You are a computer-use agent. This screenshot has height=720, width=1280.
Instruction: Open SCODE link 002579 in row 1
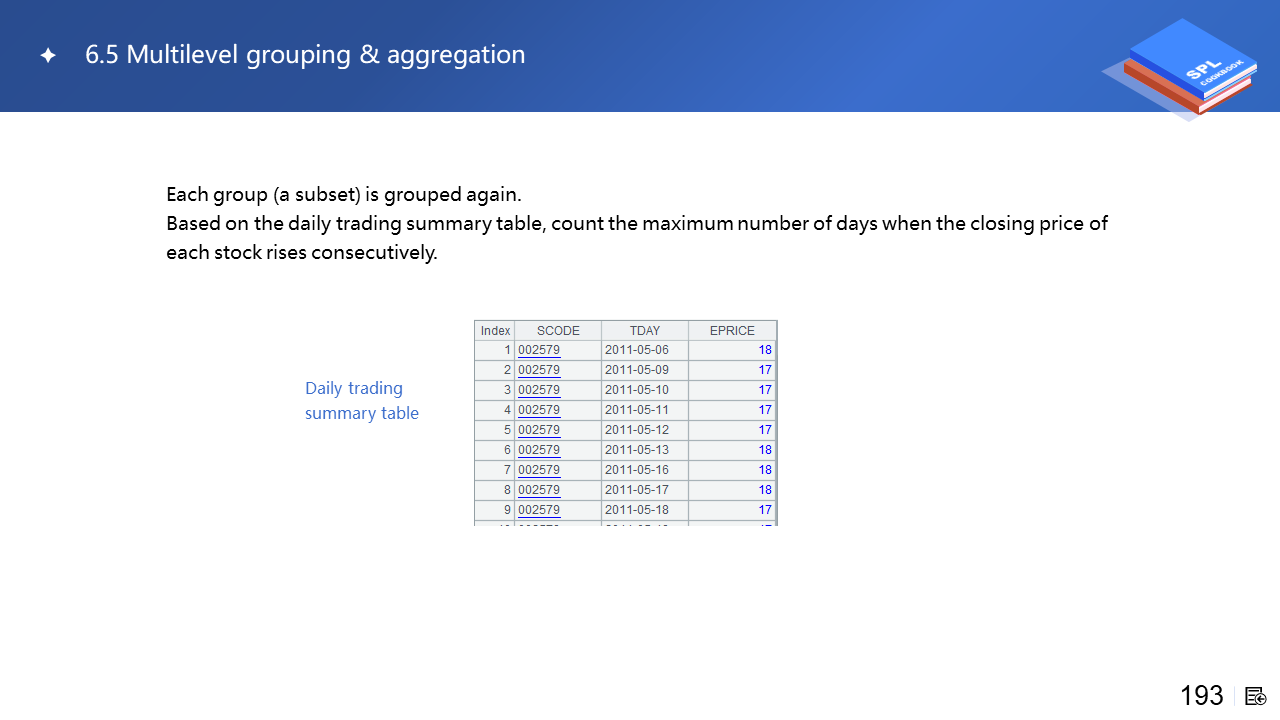coord(539,350)
